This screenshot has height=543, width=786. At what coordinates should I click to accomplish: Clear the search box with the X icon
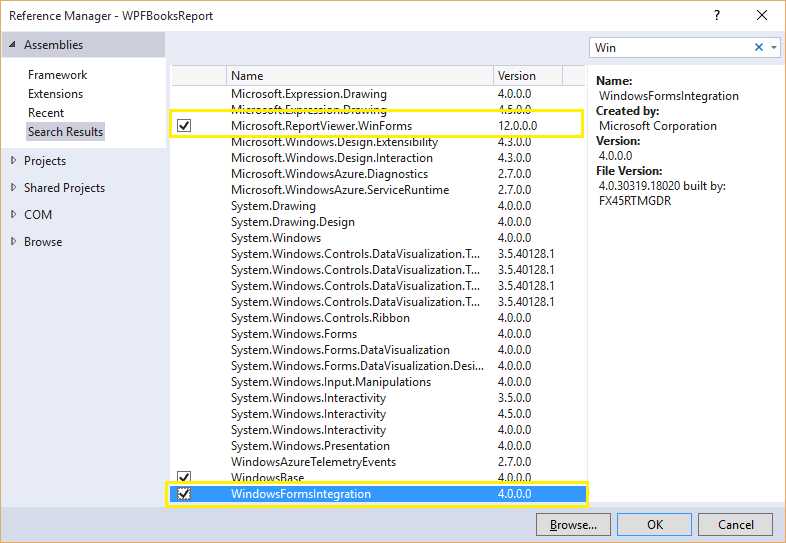758,47
